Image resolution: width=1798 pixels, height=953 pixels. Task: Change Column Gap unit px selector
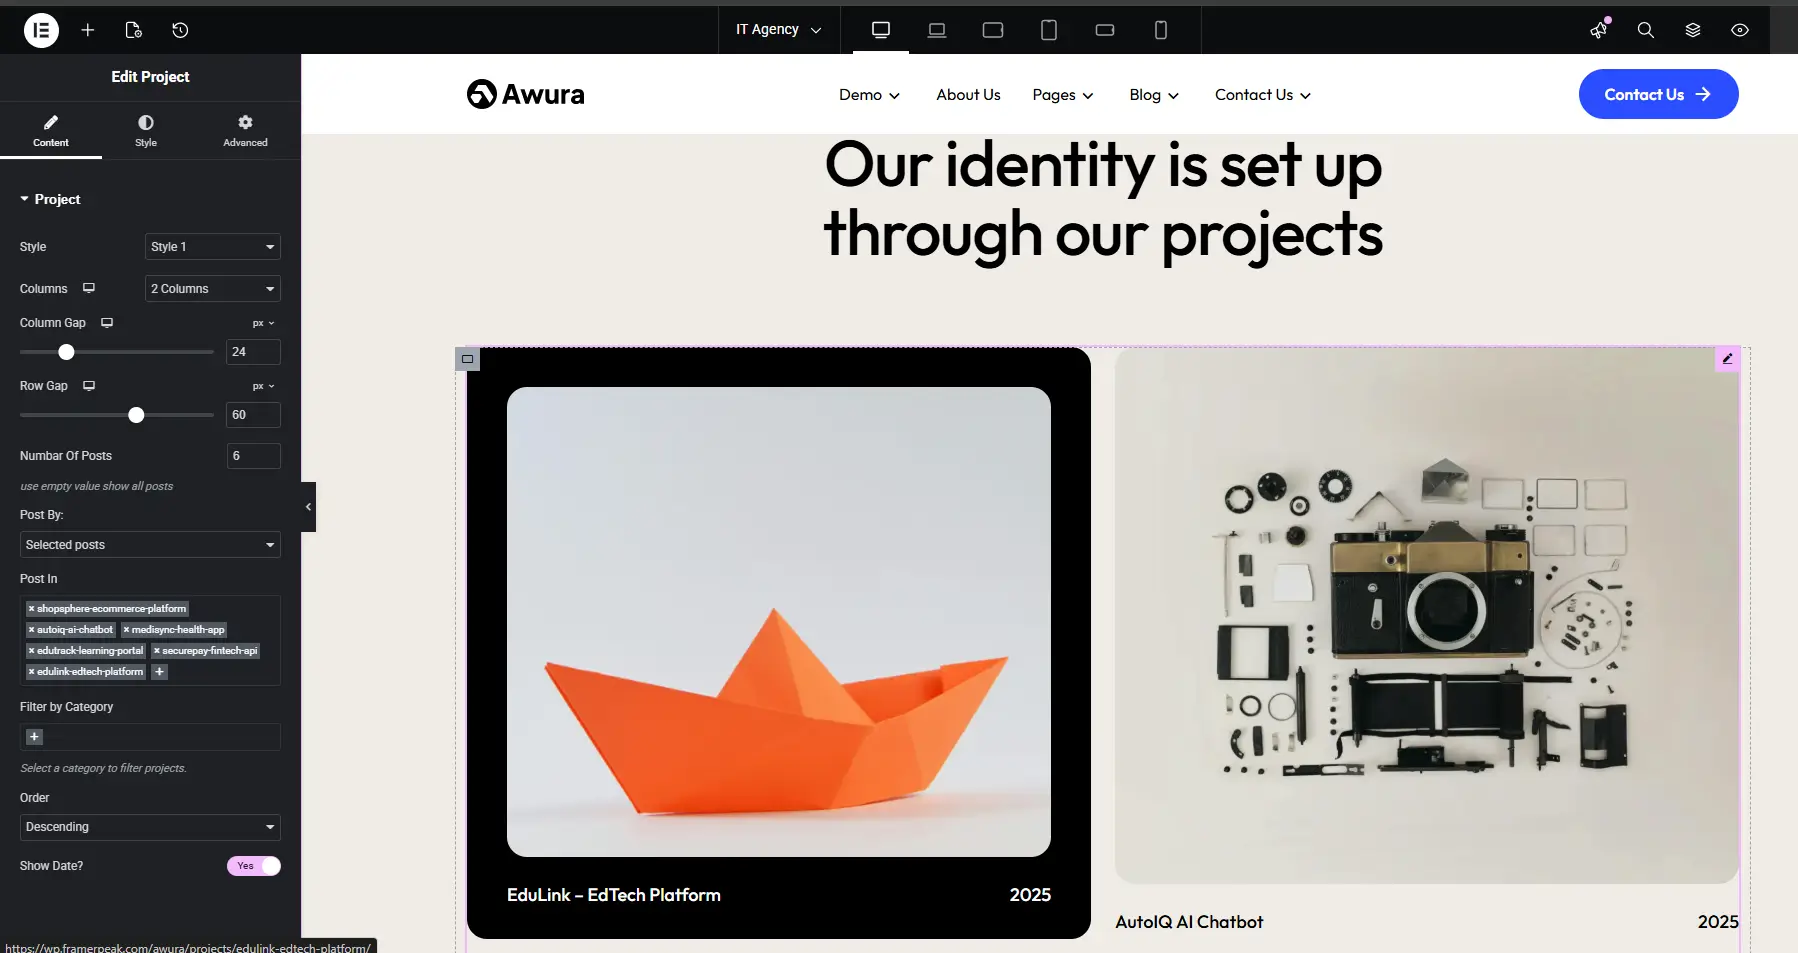point(264,323)
